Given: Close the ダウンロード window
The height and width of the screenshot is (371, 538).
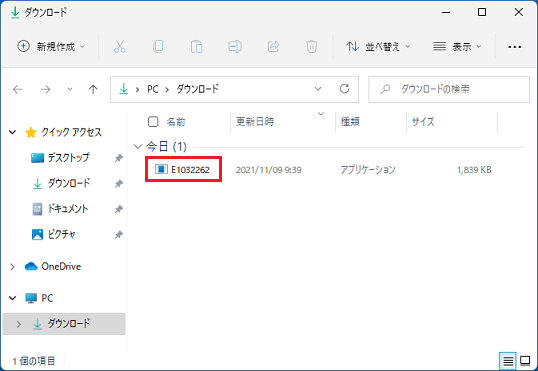Looking at the screenshot, I should [519, 12].
